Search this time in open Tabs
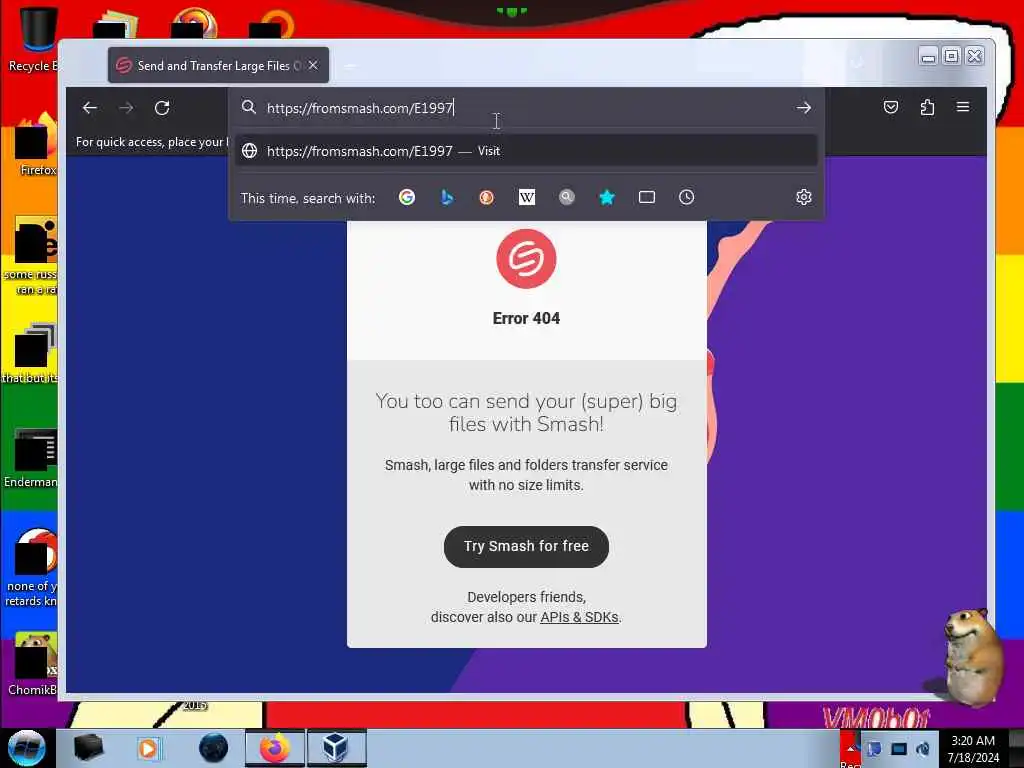 click(x=647, y=197)
